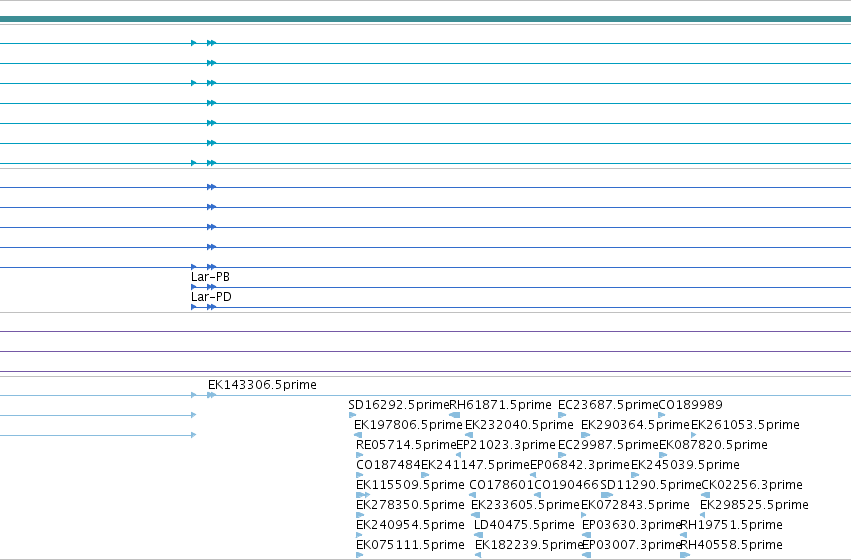This screenshot has height=560, width=851.
Task: Choose the EK245039.5prime label
Action: click(x=685, y=465)
